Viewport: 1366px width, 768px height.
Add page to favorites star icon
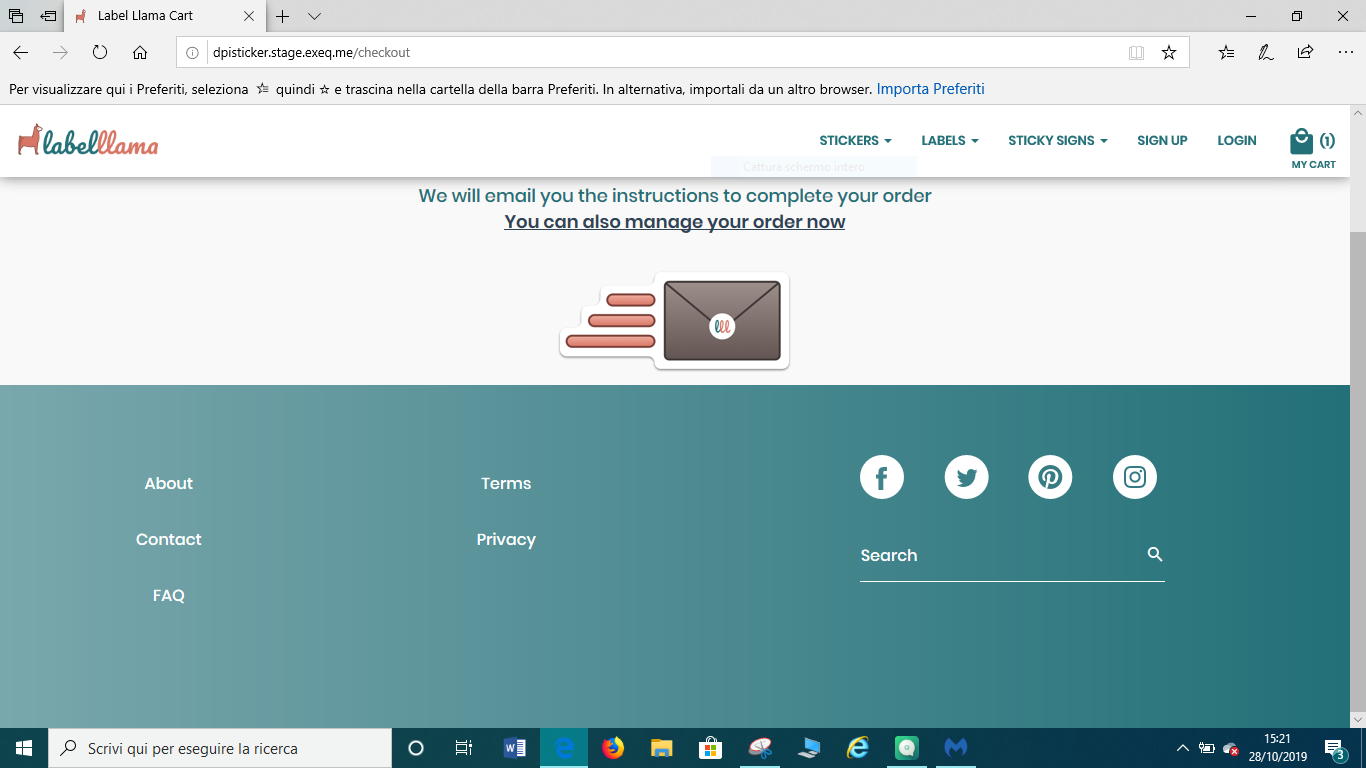coord(1168,53)
